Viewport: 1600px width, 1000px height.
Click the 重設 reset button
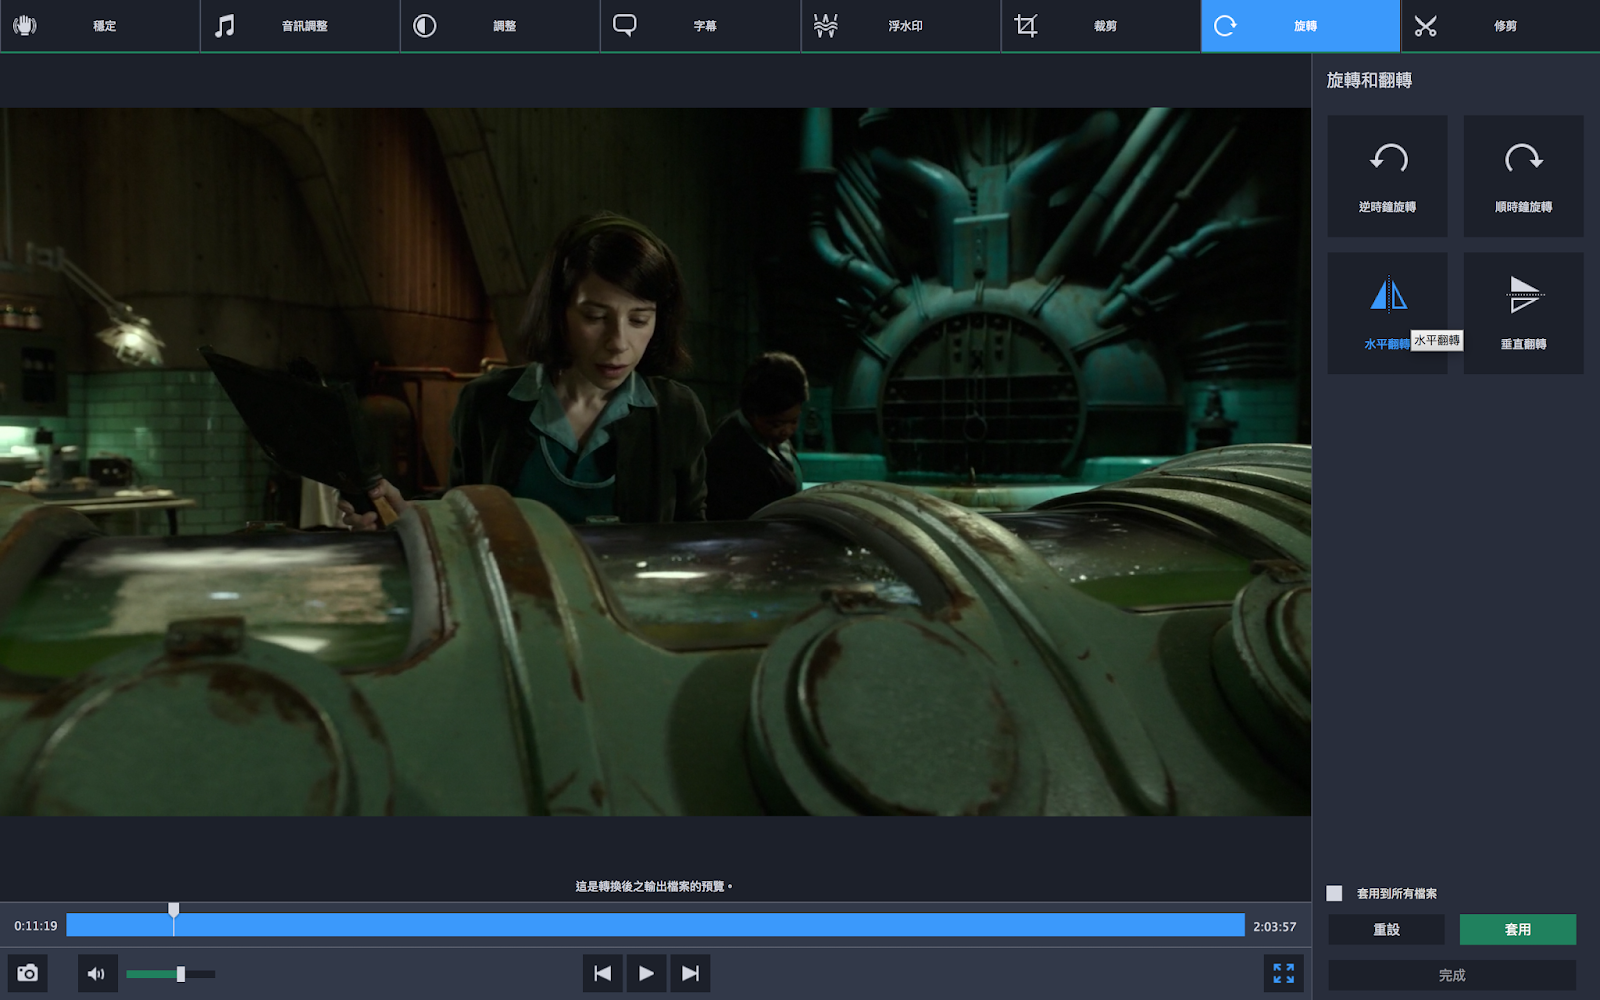[x=1386, y=929]
